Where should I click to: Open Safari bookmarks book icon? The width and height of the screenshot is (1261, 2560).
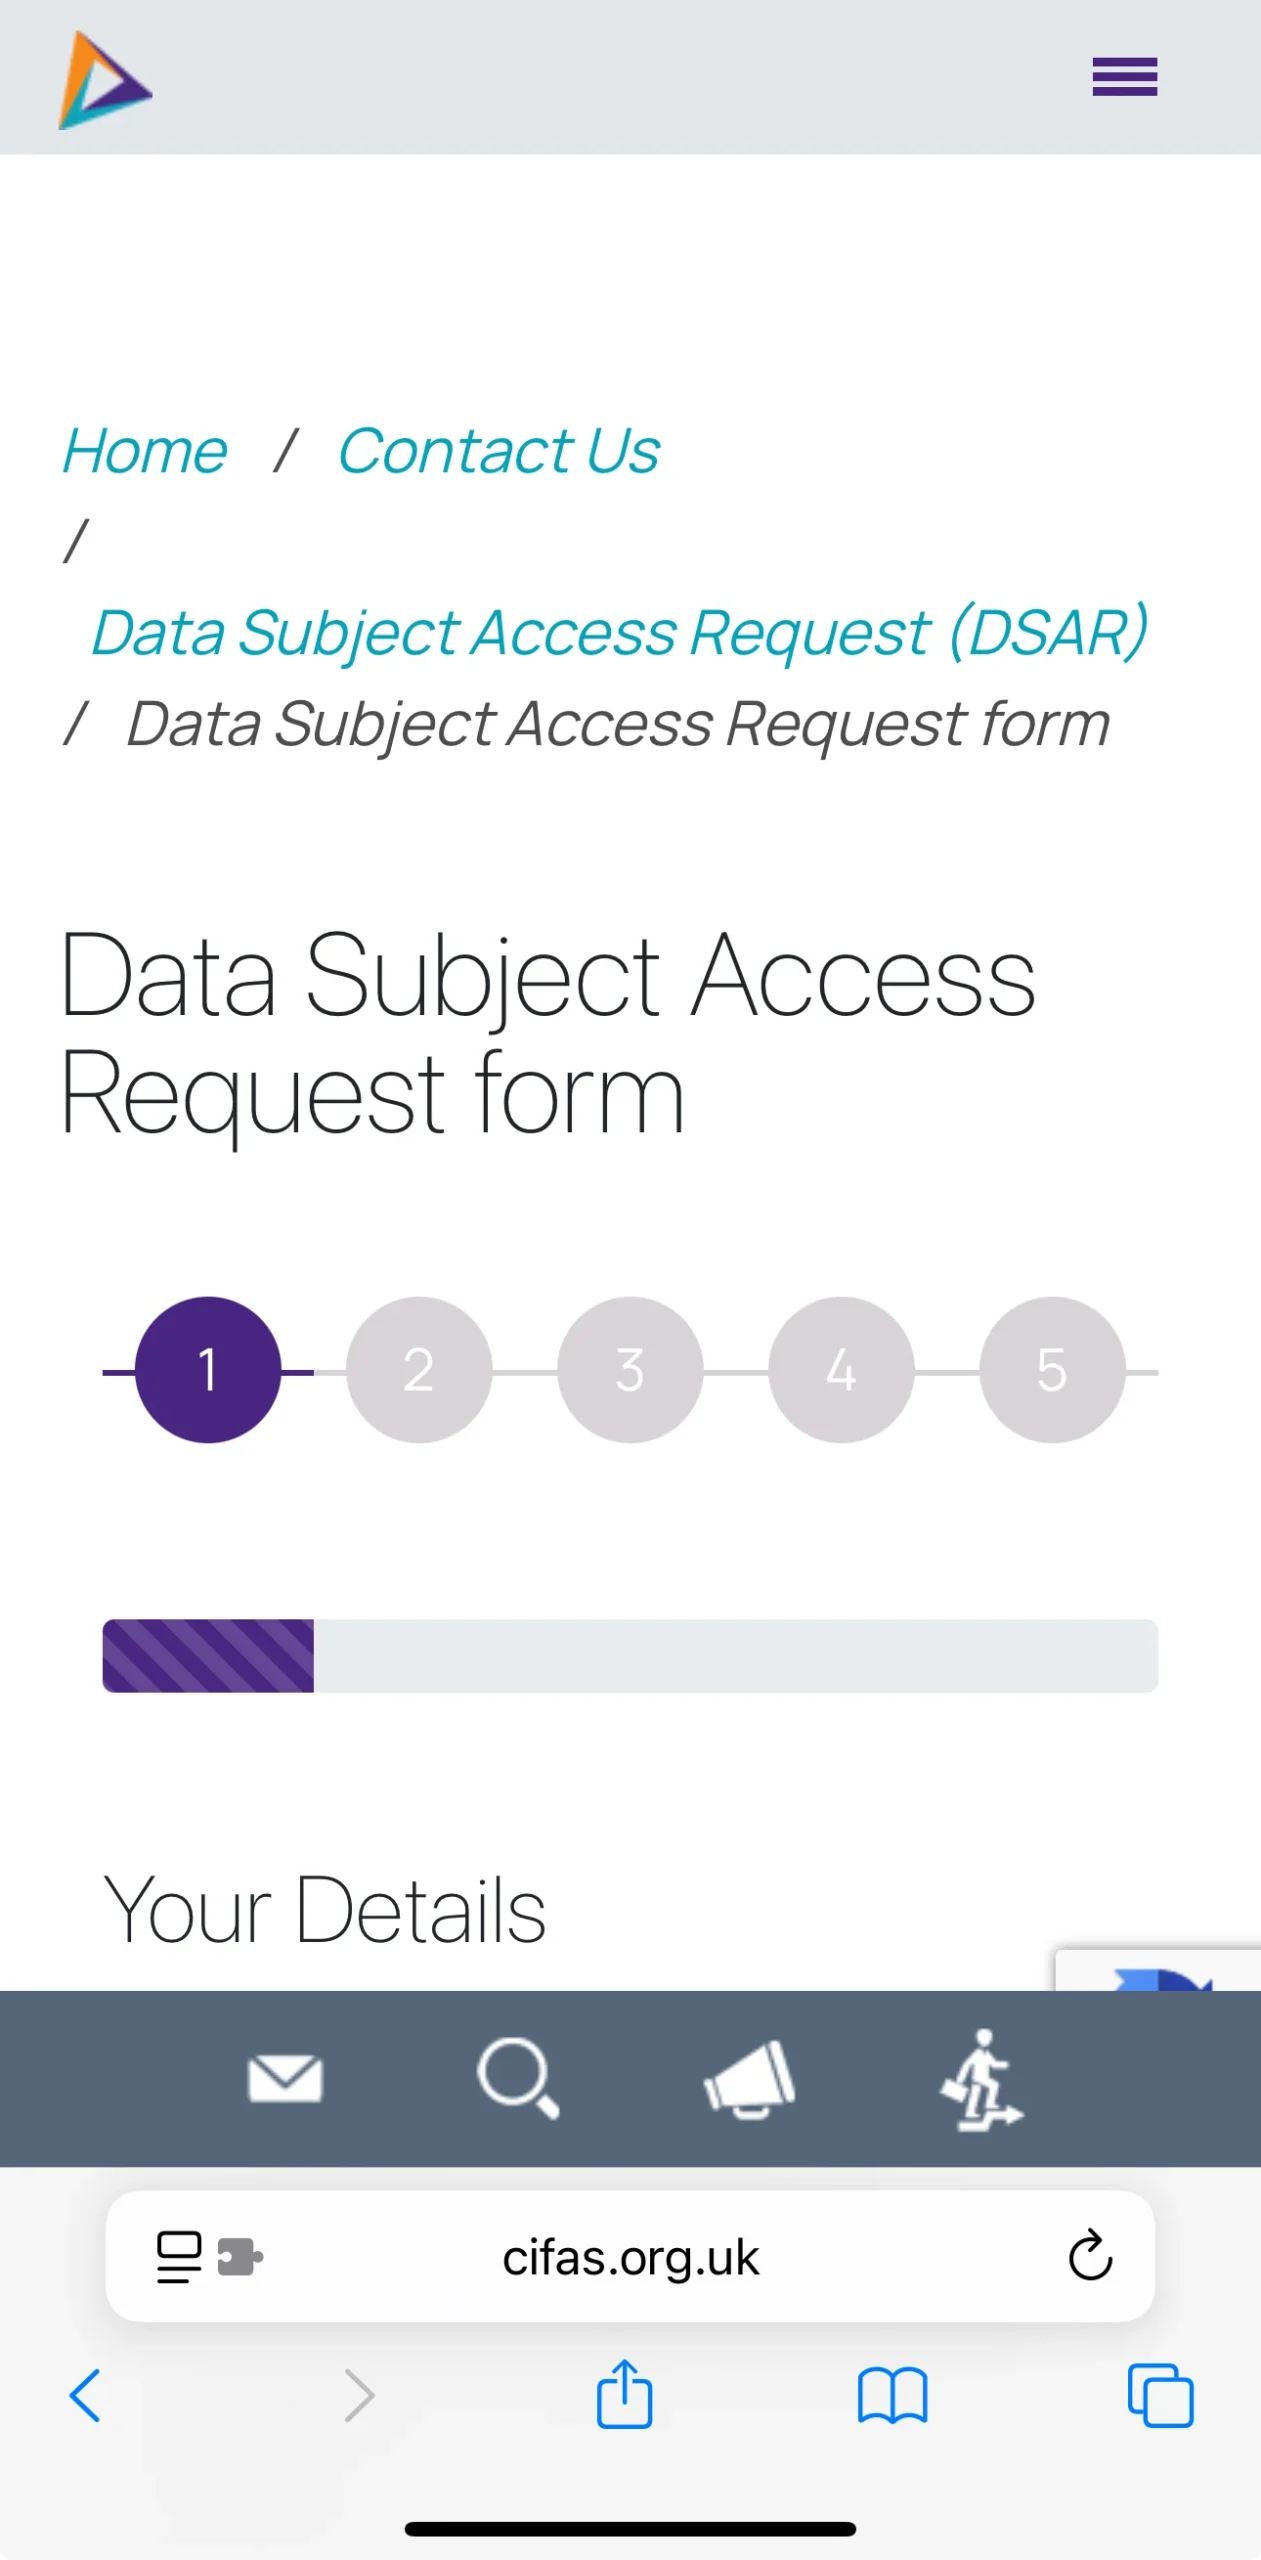892,2394
